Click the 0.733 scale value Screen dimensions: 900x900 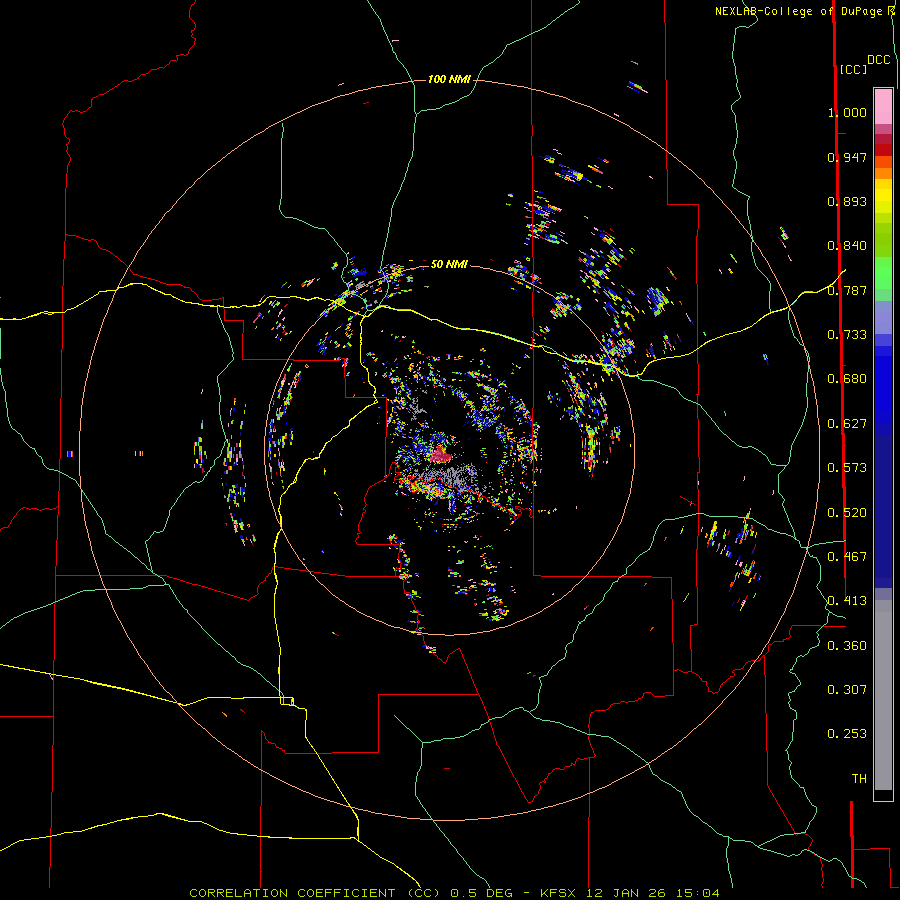pyautogui.click(x=847, y=335)
